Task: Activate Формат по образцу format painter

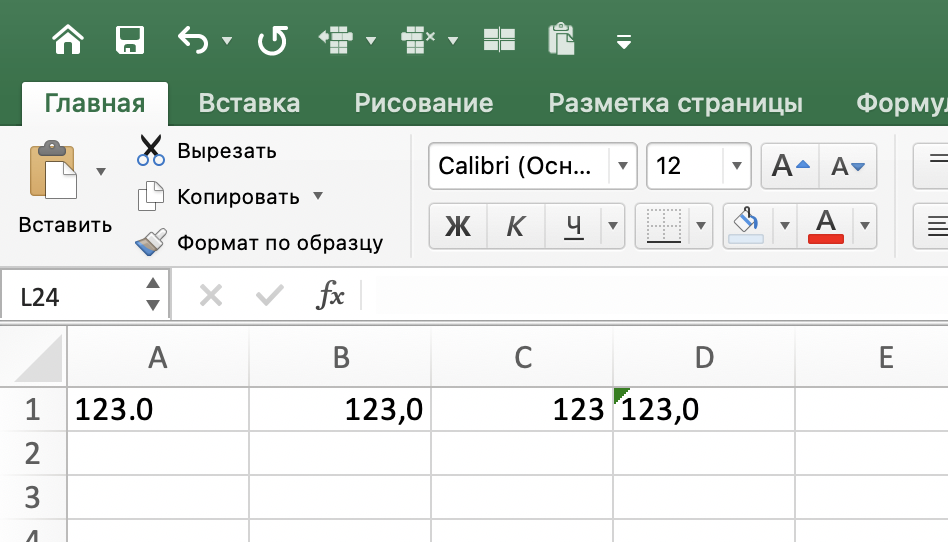Action: 259,243
